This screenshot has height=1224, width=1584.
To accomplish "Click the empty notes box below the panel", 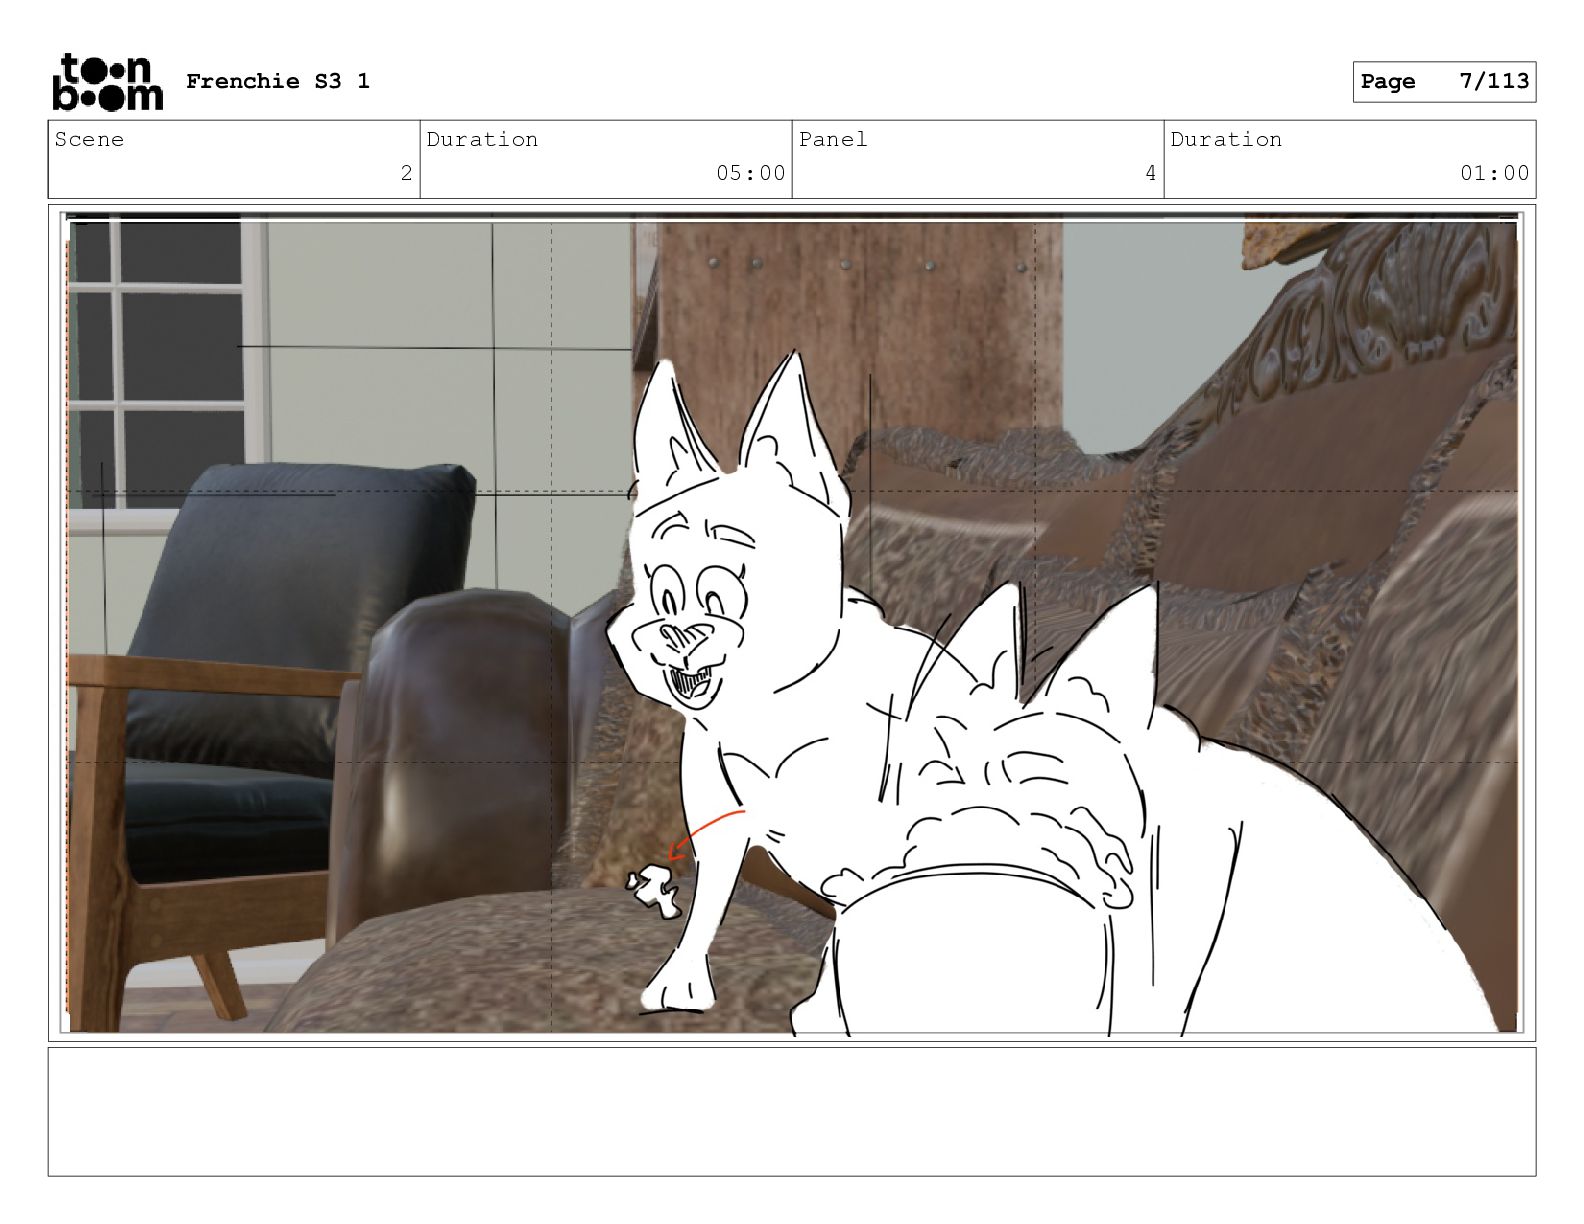I will 792,1111.
